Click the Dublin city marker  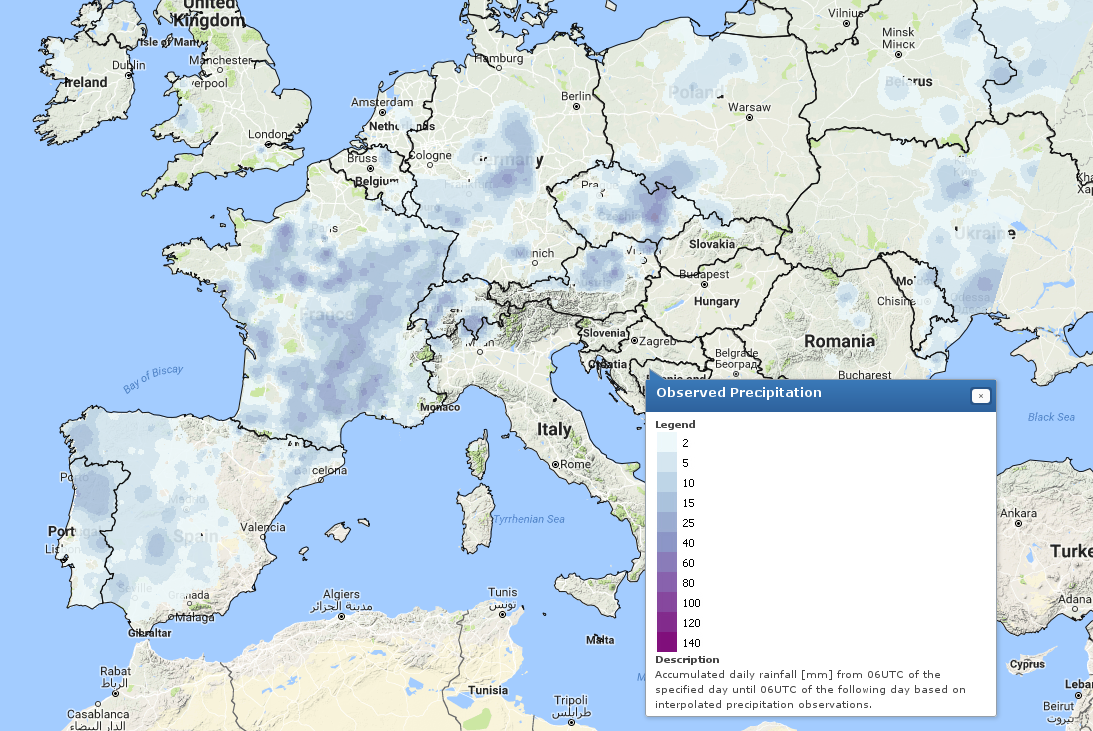(x=123, y=76)
